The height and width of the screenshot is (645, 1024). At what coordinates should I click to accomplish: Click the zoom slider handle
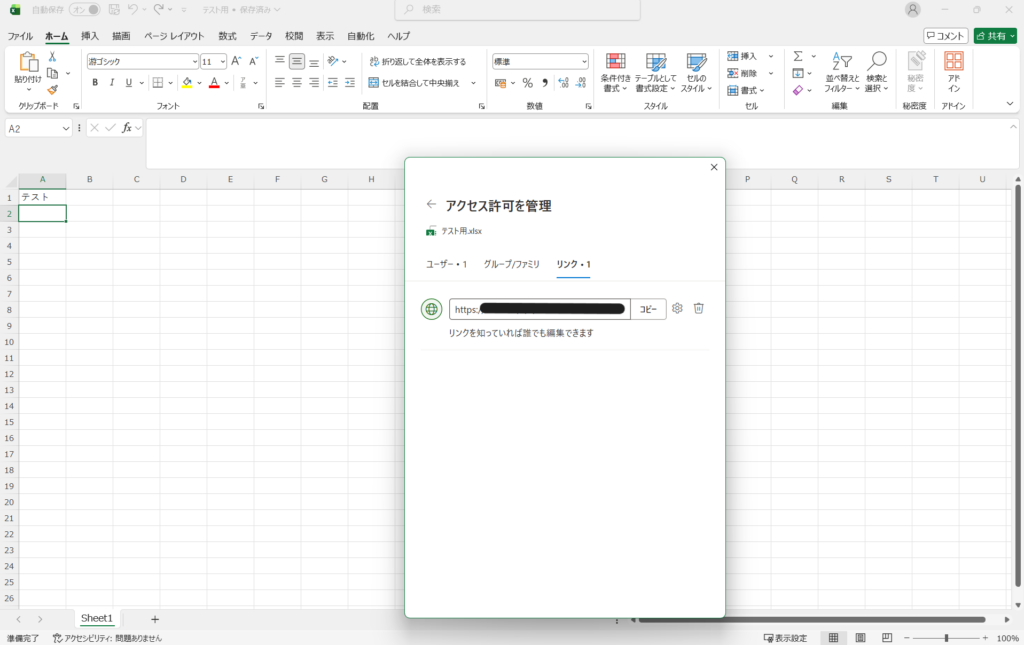(946, 638)
